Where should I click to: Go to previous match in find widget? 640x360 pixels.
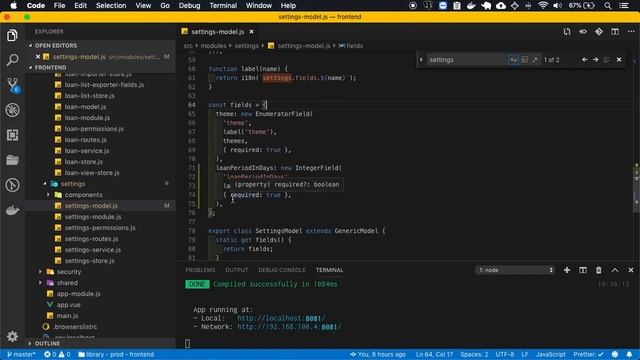coord(584,60)
